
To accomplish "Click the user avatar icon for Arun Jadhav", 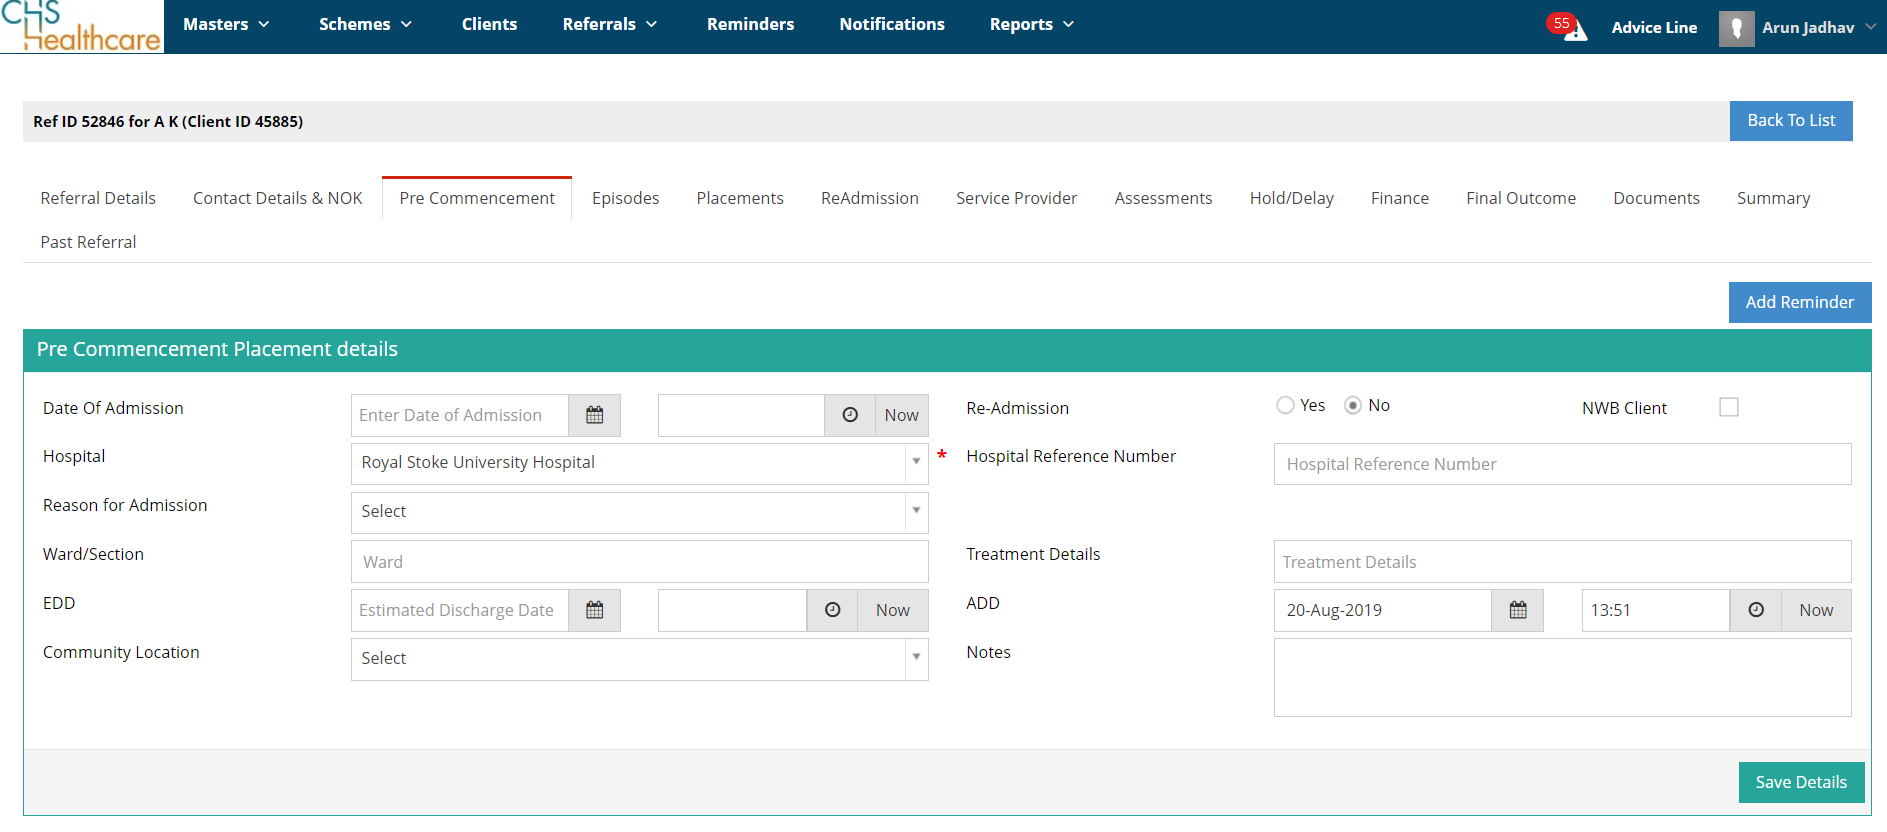I will click(x=1737, y=28).
